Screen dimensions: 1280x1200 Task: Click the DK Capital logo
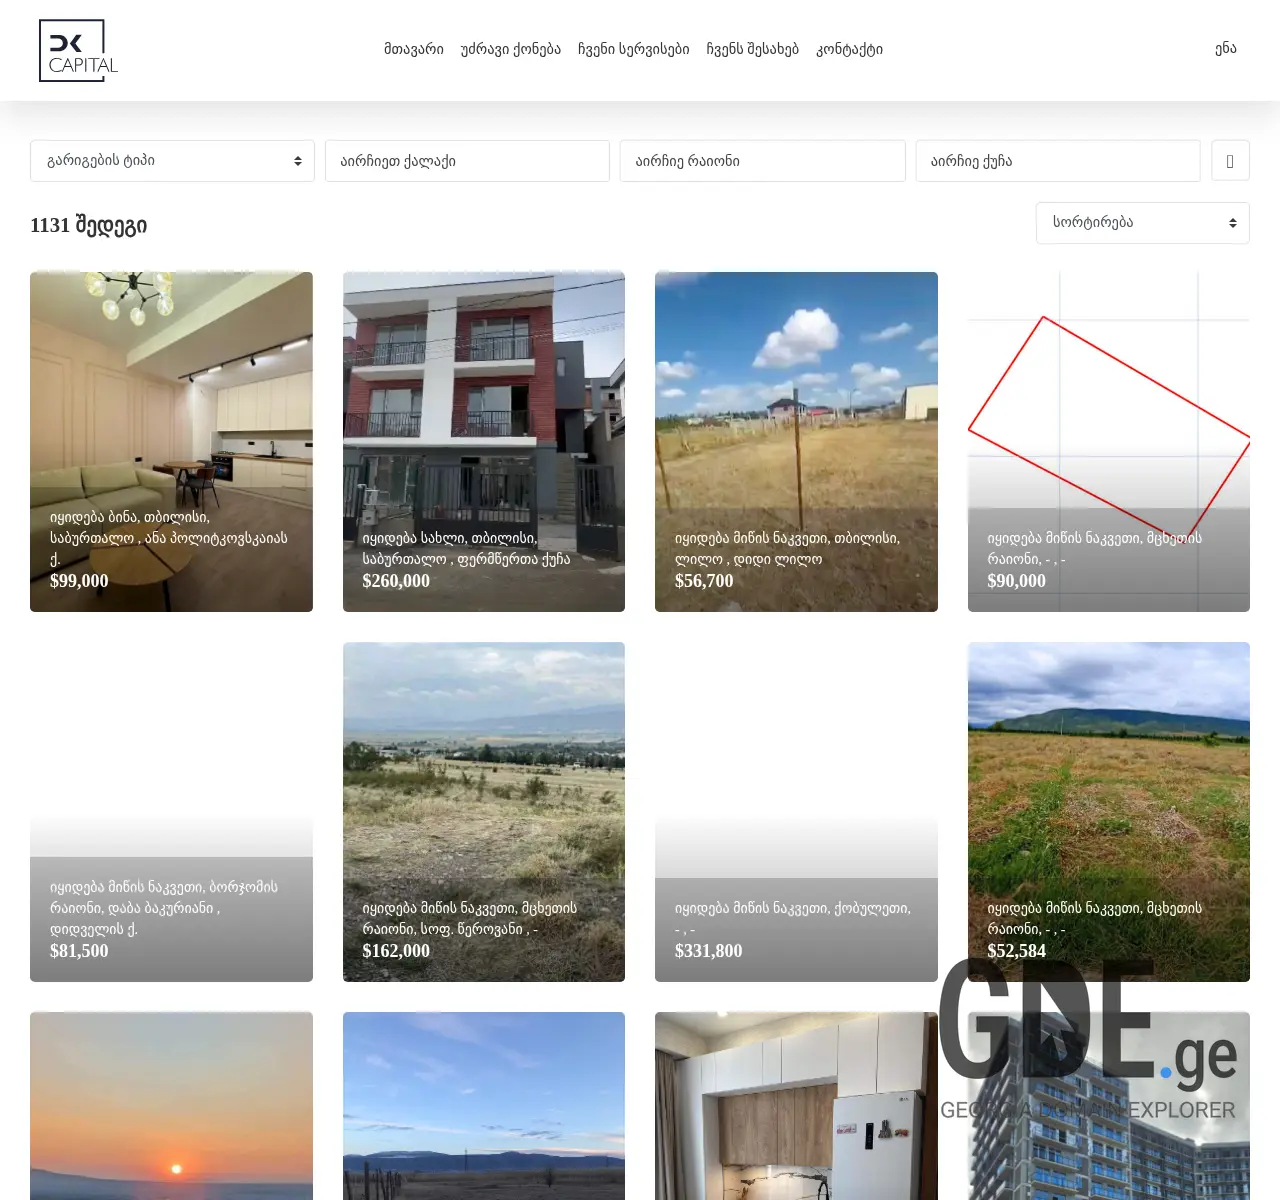(x=78, y=49)
